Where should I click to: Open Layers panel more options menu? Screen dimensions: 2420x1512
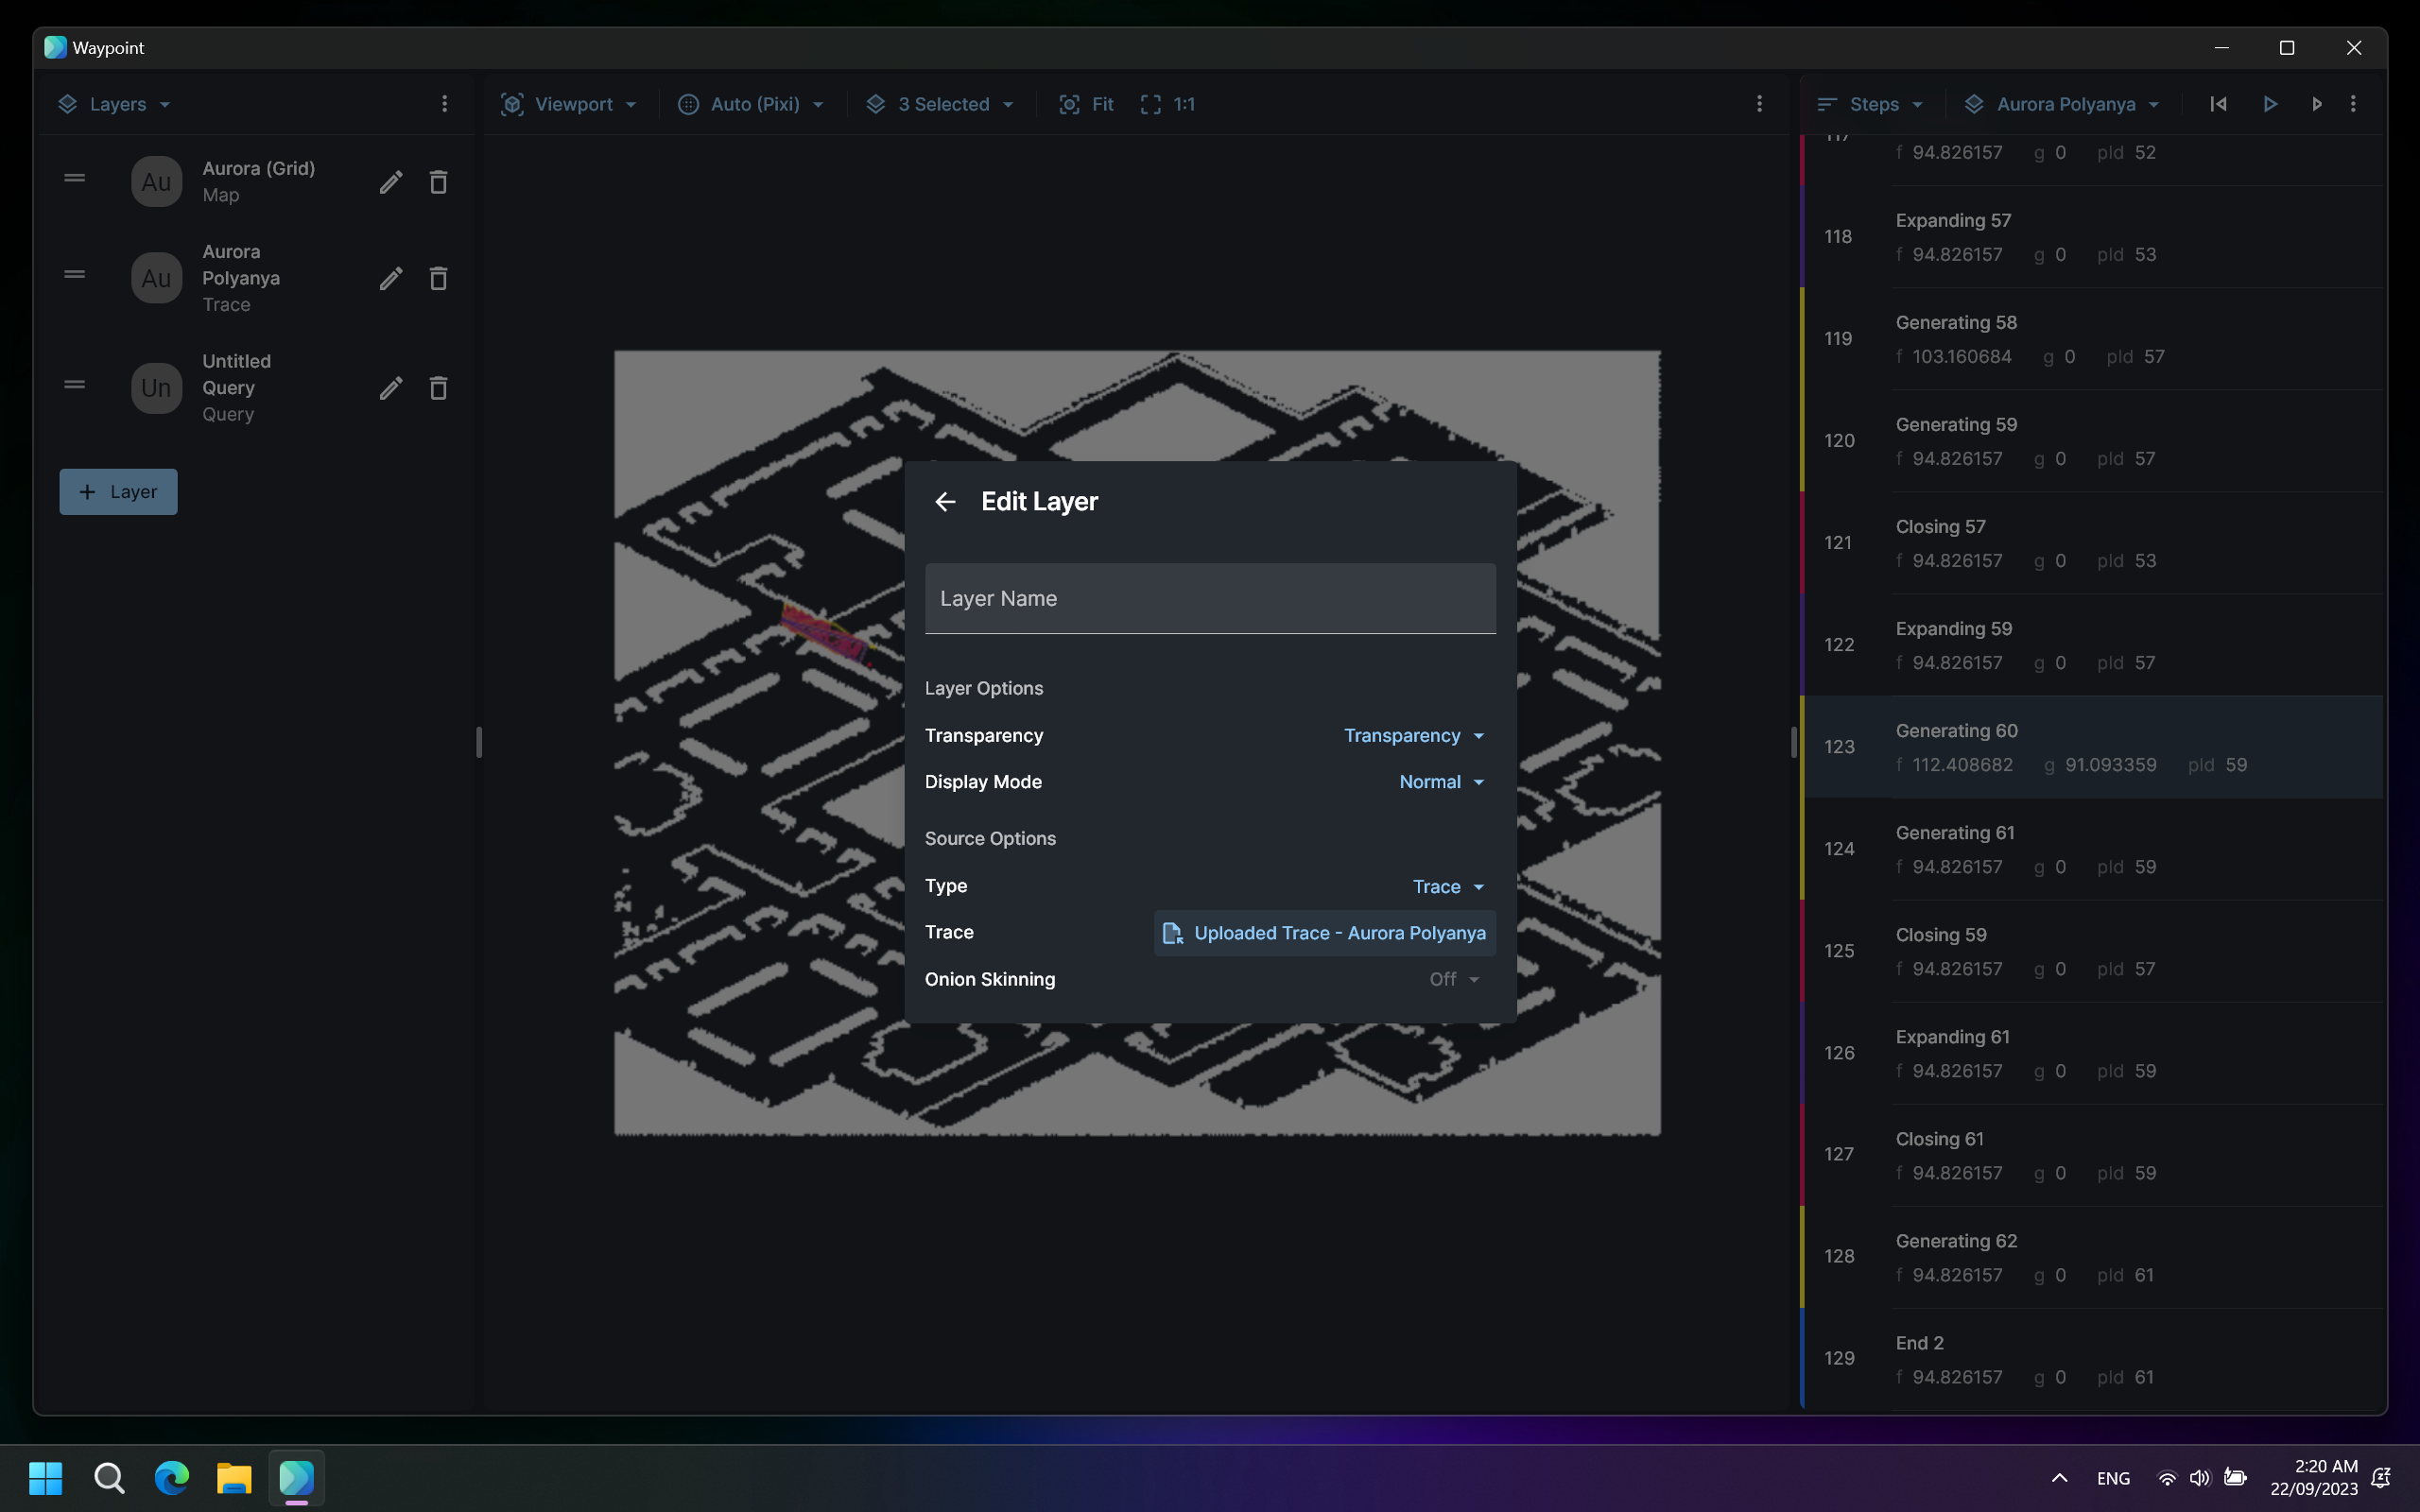tap(445, 104)
